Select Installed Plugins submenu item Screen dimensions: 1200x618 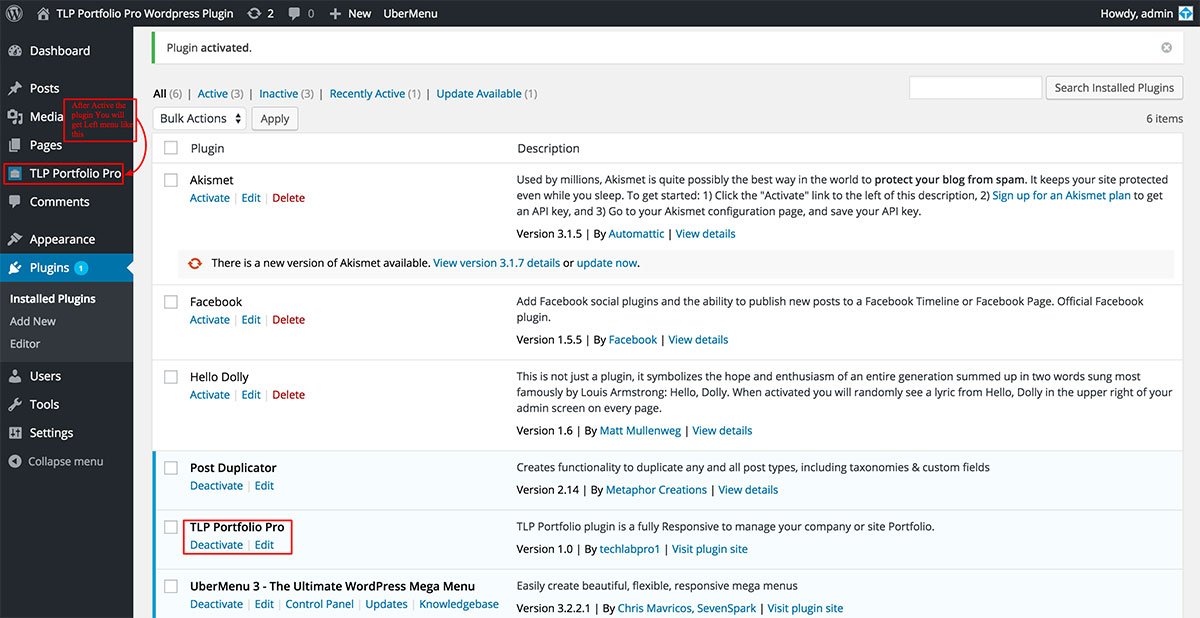pos(53,298)
